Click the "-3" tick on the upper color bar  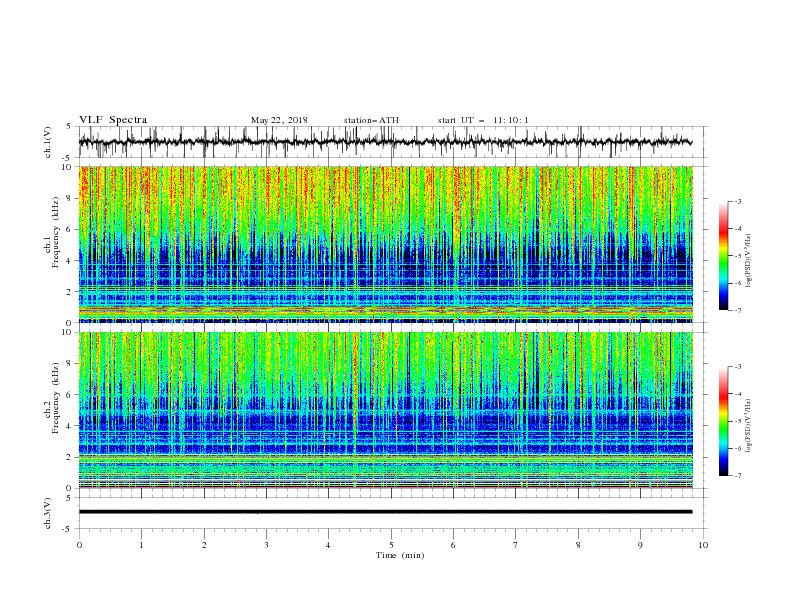pos(737,201)
